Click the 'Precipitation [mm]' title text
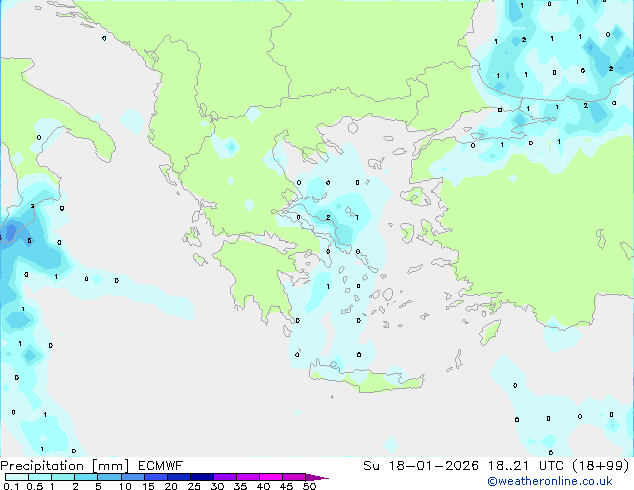 coord(64,466)
